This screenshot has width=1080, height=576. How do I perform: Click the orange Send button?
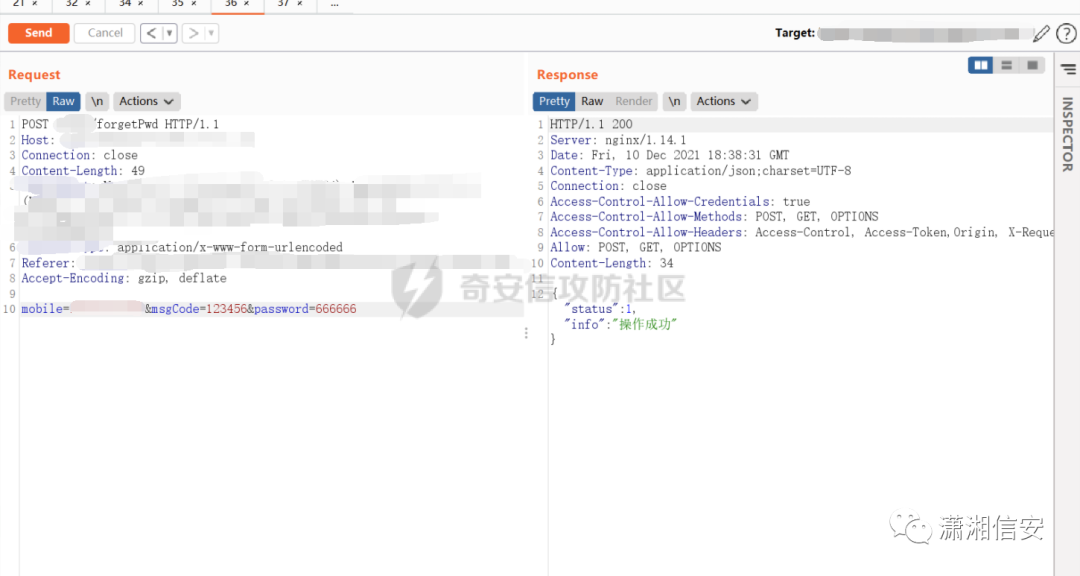point(39,33)
